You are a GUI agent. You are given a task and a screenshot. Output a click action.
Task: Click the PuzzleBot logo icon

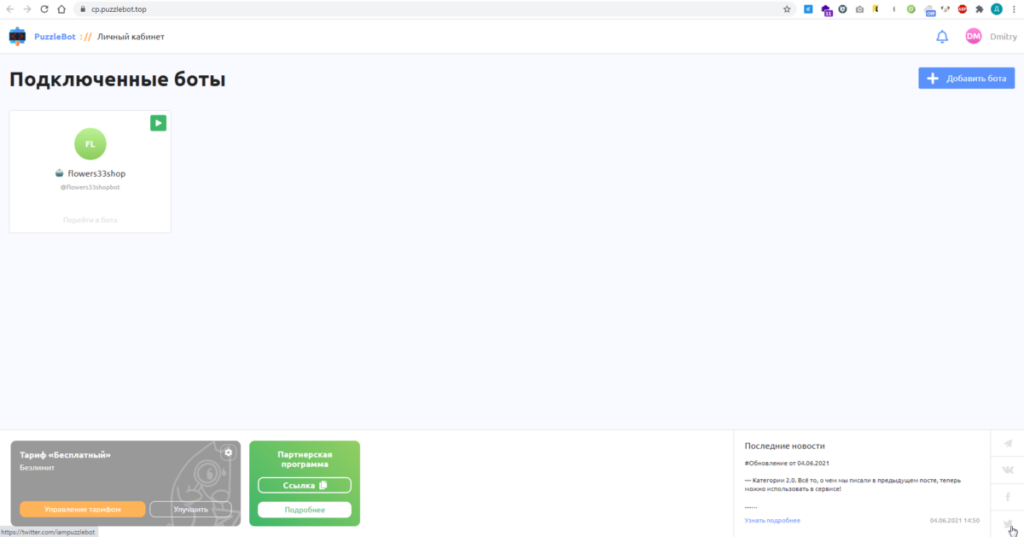[18, 37]
